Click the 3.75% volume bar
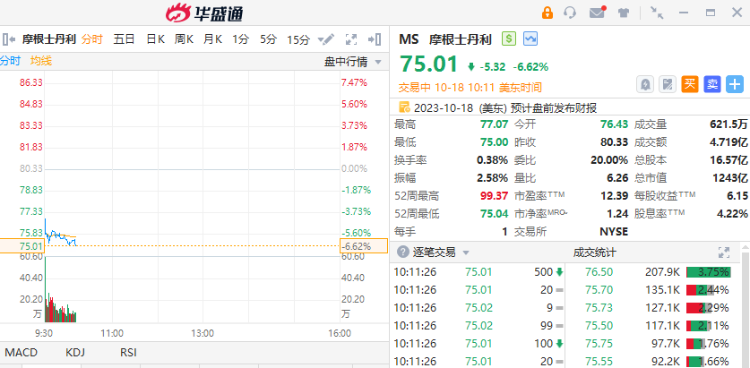Viewport: 750px width, 368px height. point(708,272)
